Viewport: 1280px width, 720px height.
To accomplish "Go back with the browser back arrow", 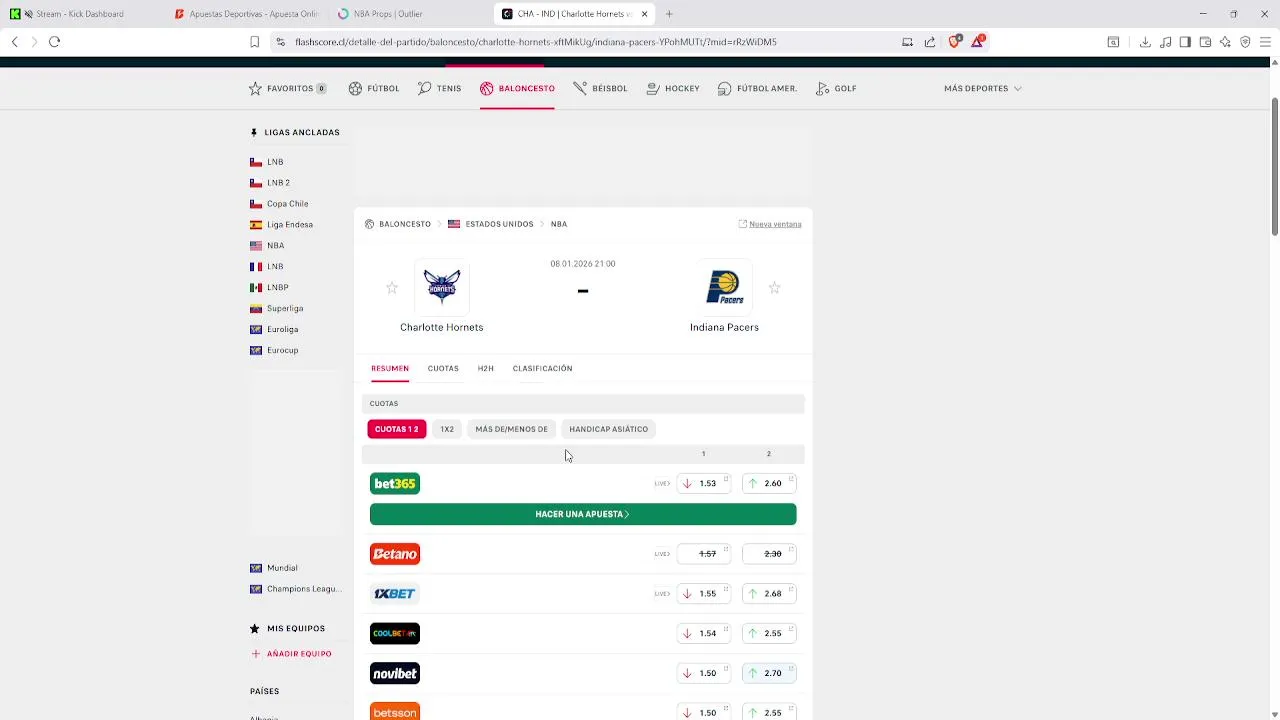I will point(15,42).
